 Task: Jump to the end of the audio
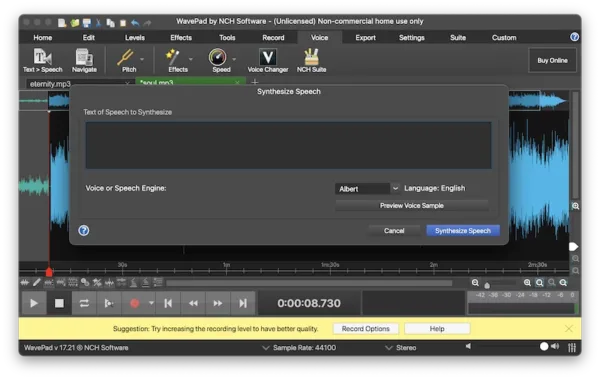[x=243, y=303]
